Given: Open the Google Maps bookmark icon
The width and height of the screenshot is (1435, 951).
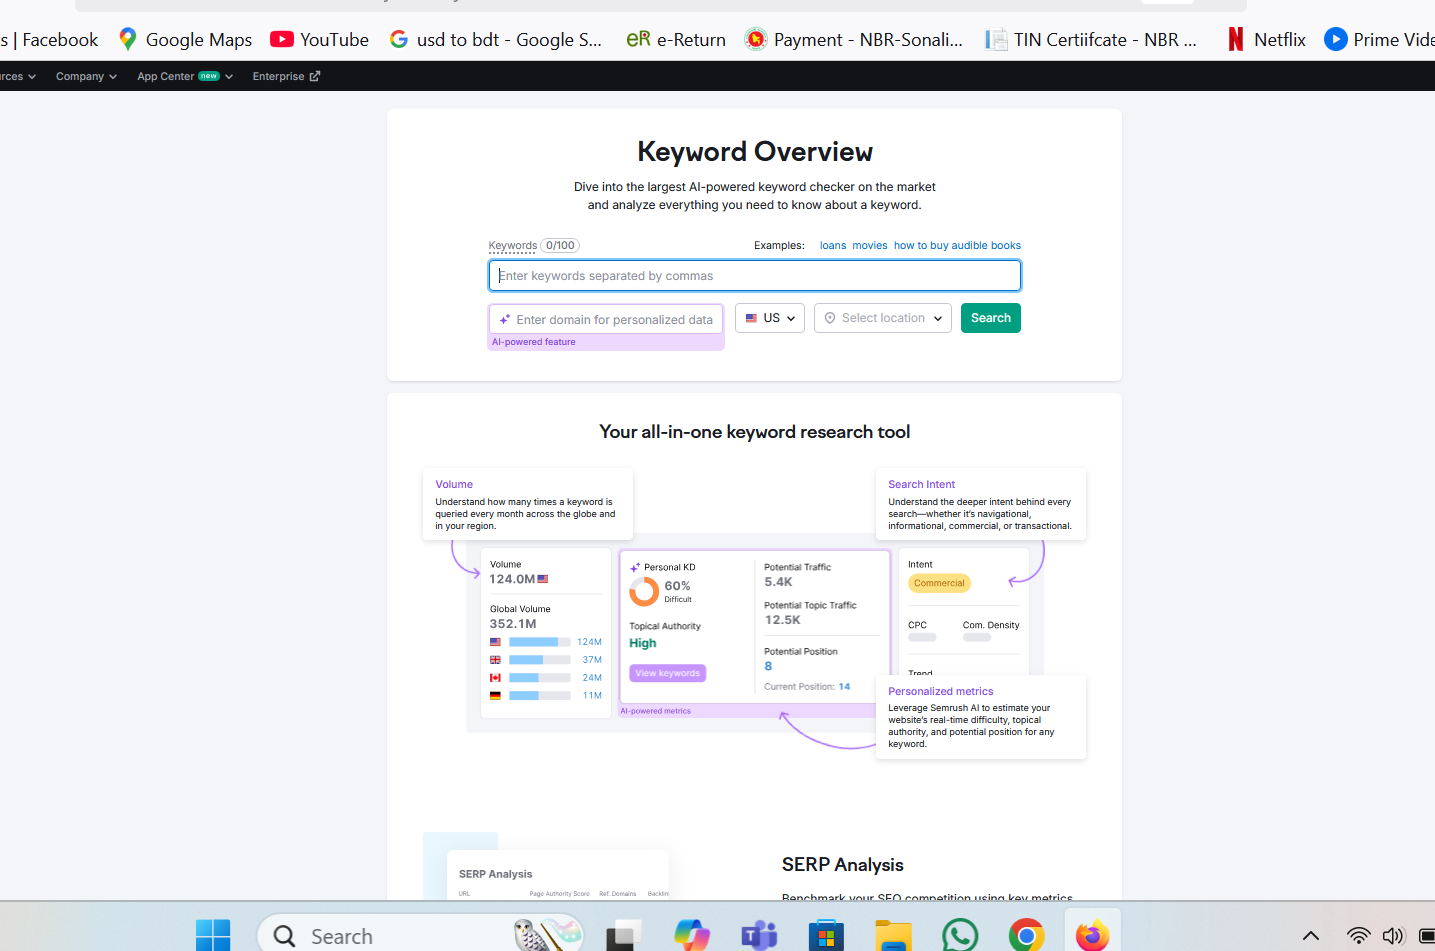Looking at the screenshot, I should coord(127,39).
